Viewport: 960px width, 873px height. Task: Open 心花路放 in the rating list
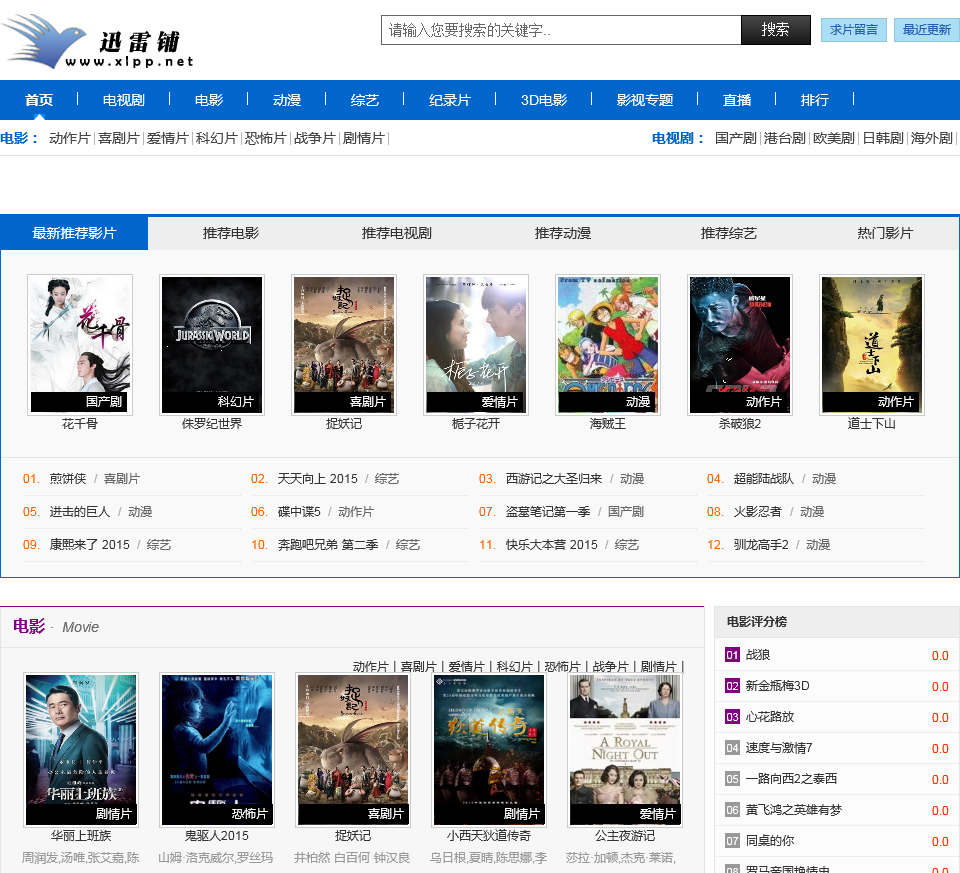[770, 717]
